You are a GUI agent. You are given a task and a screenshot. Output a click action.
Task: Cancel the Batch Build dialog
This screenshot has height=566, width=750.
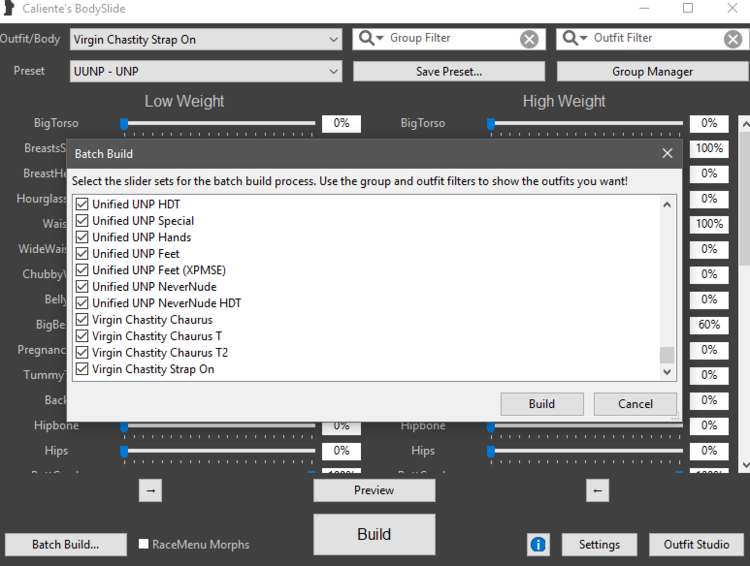pyautogui.click(x=635, y=404)
